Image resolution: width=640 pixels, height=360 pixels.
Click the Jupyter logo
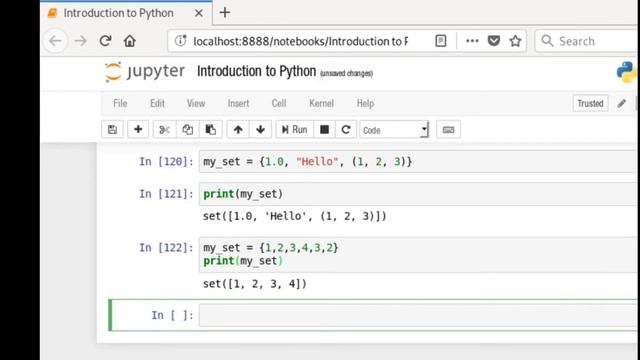pyautogui.click(x=144, y=71)
